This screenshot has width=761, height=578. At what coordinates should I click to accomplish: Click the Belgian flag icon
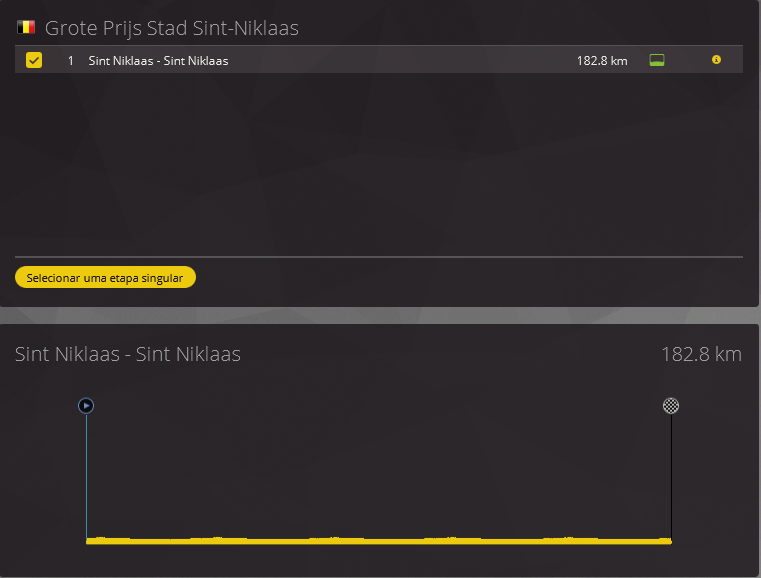click(26, 28)
